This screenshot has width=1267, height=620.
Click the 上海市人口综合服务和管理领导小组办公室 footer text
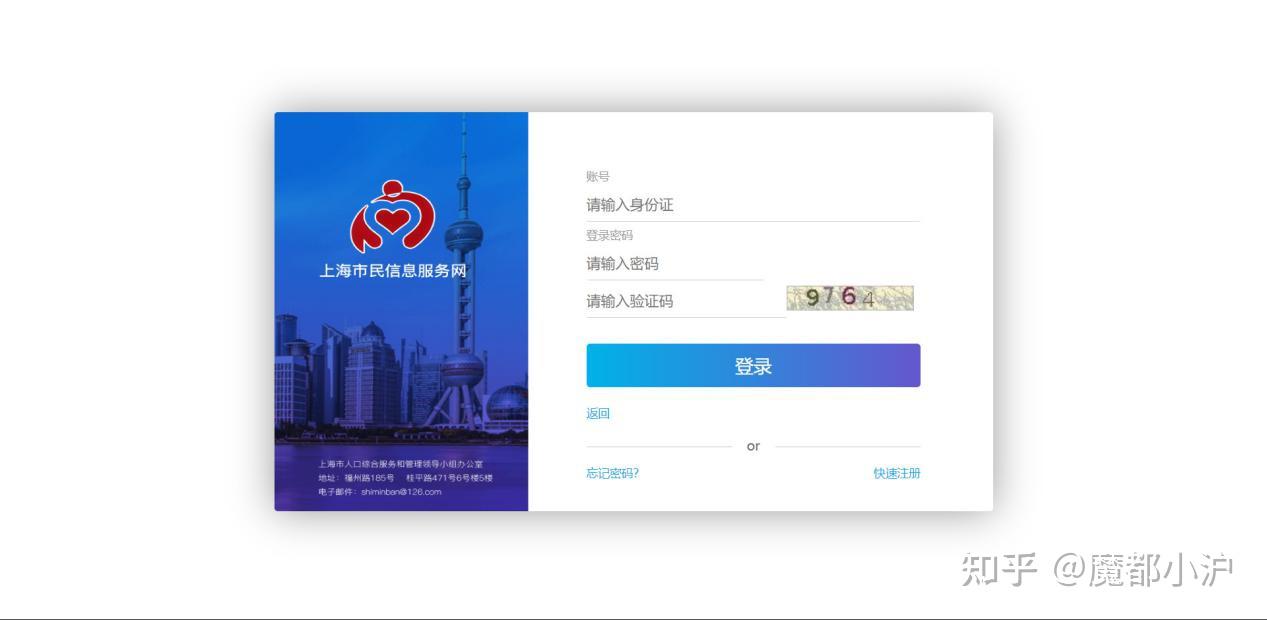(401, 464)
